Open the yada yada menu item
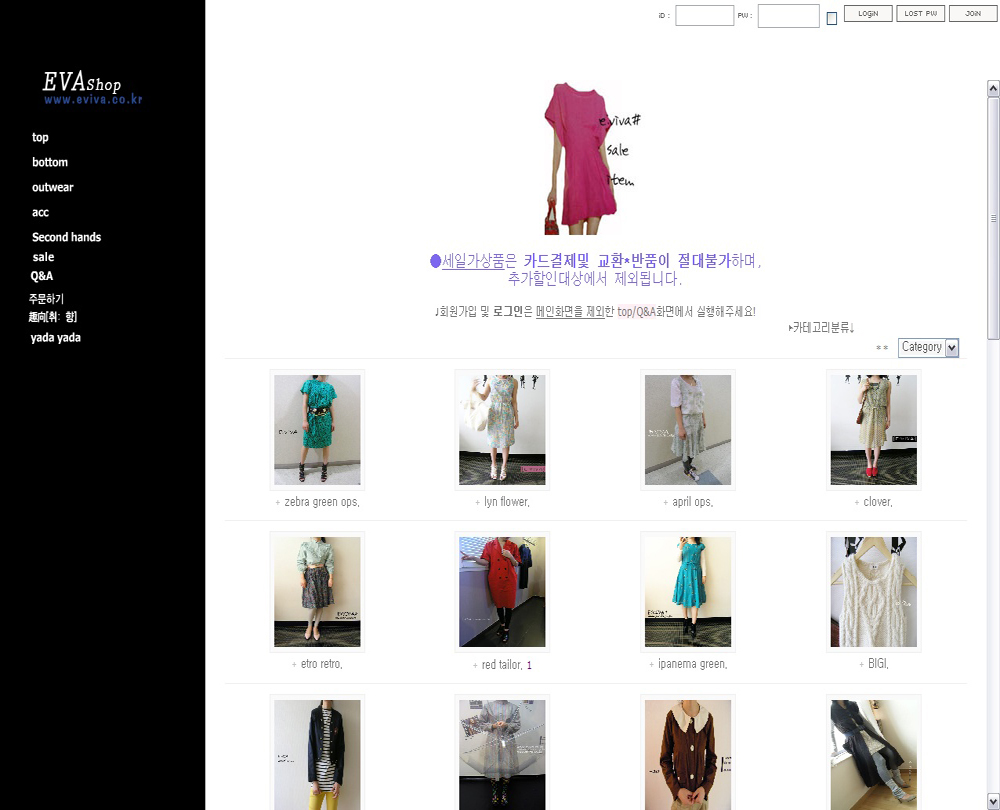The width and height of the screenshot is (1000, 810). pos(55,338)
